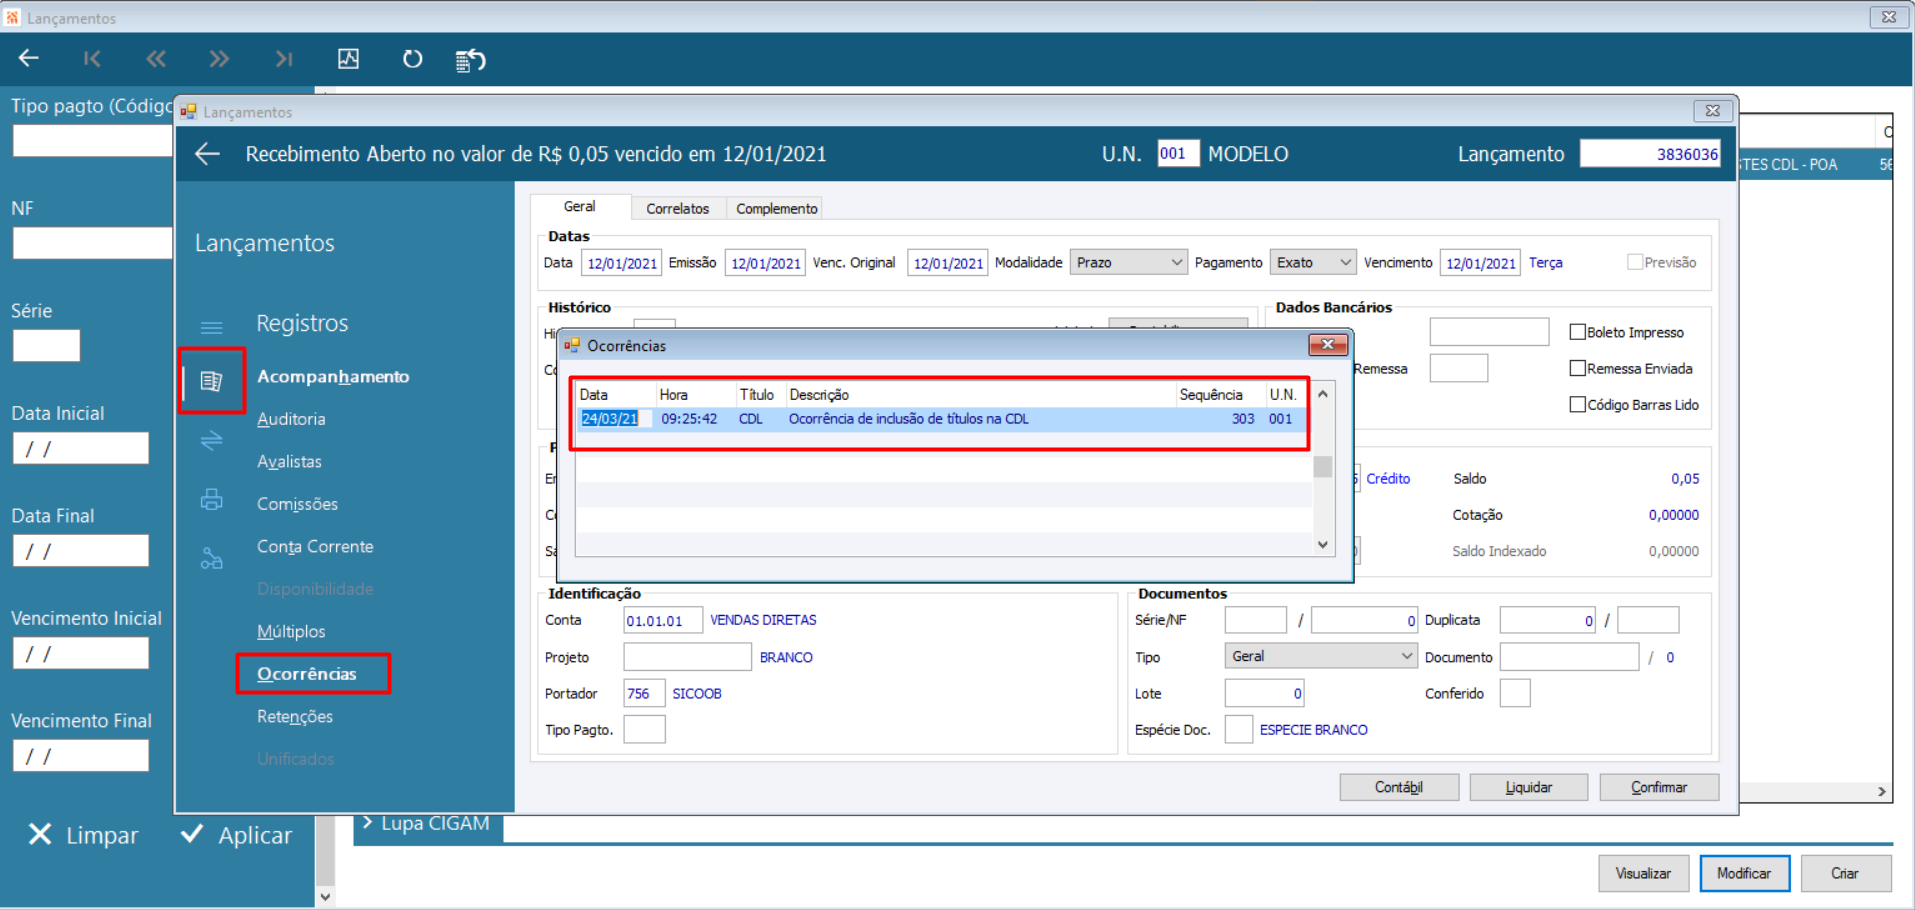Screen dimensions: 1915x910
Task: Jump back with double-left chevron icon
Action: tap(156, 59)
